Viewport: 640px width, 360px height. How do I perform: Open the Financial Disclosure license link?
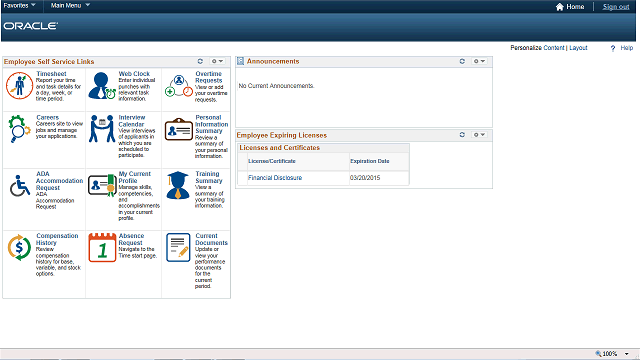(x=275, y=178)
